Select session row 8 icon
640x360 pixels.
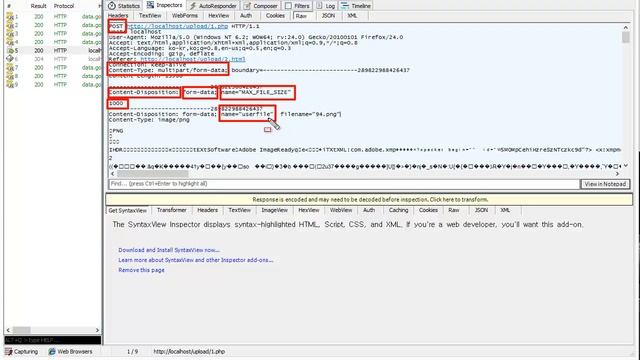click(x=10, y=76)
